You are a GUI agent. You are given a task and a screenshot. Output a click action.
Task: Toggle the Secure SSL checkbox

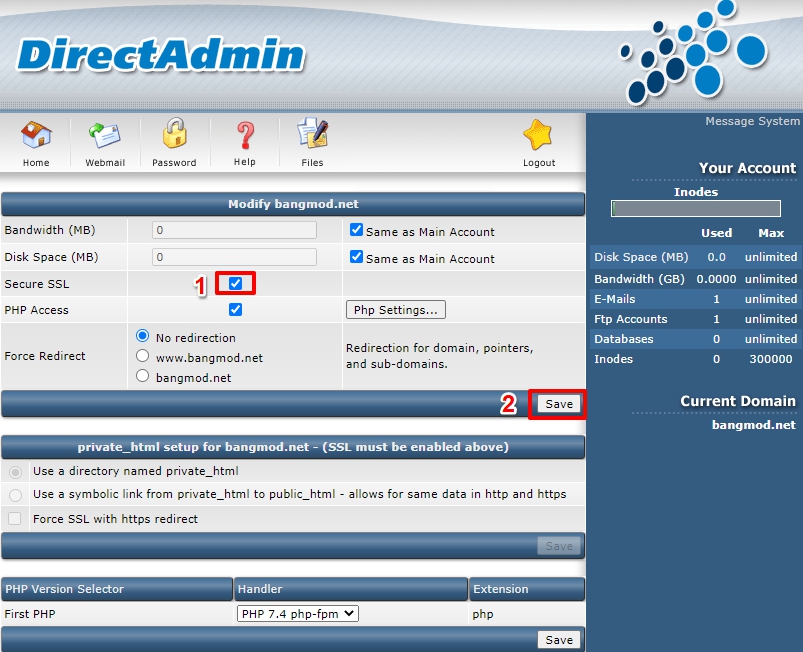236,283
